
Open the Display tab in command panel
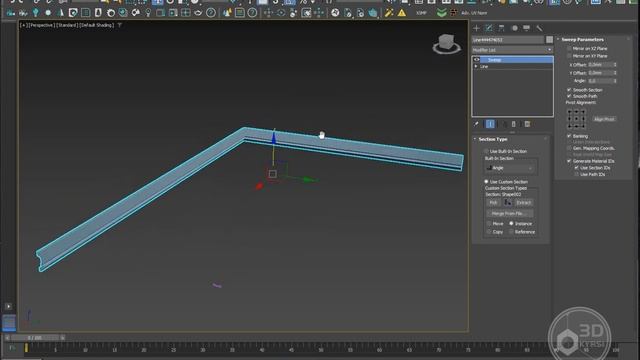[527, 28]
